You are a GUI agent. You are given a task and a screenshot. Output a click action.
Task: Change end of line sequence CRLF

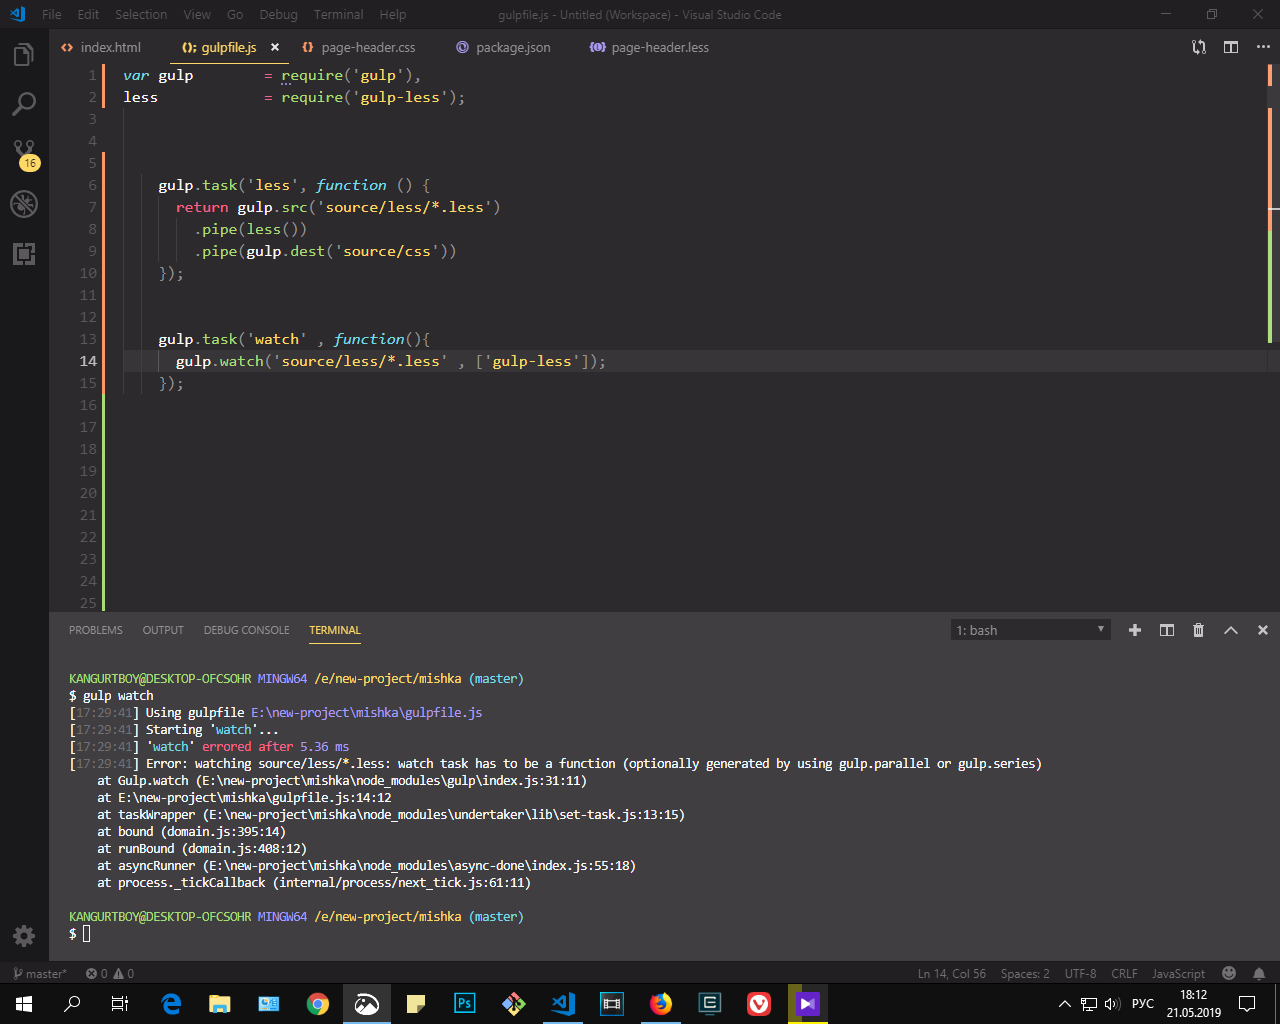(1124, 973)
